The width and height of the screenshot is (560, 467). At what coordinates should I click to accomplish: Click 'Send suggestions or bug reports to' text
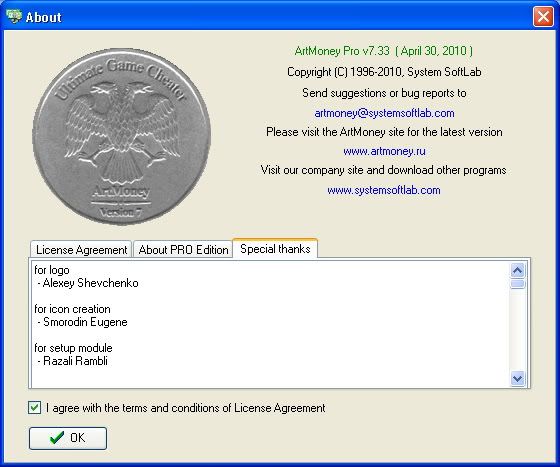pos(384,93)
